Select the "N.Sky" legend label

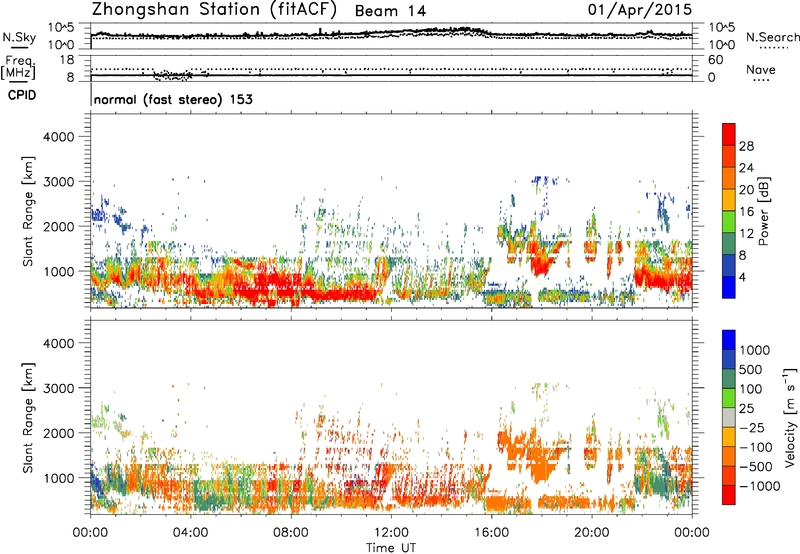pos(19,37)
